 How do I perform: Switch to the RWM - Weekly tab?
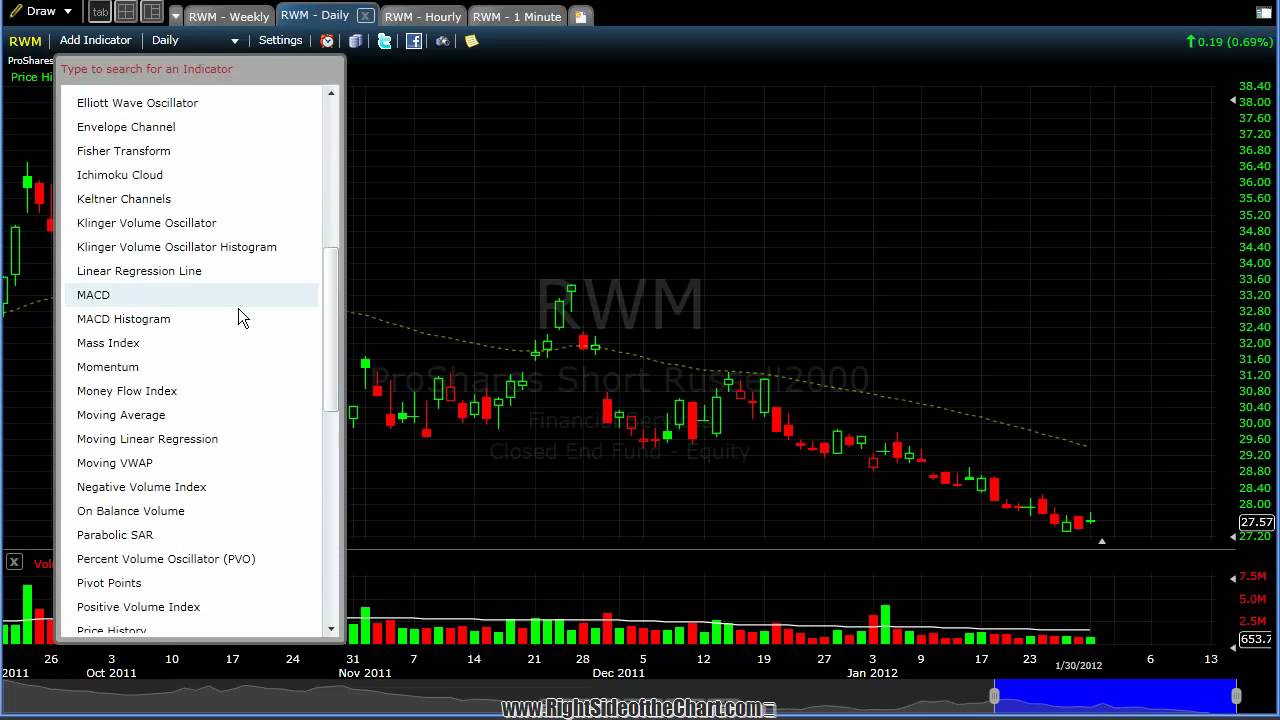[x=228, y=16]
